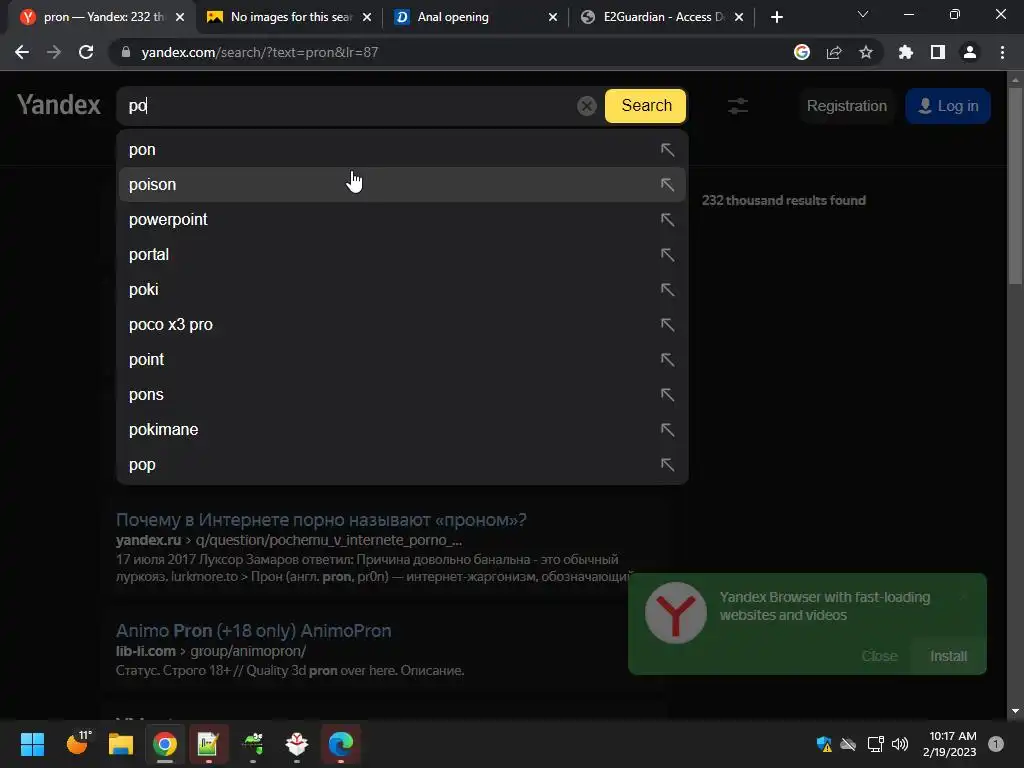Screen dimensions: 1024x768
Task: Switch to the E2Guardian tab
Action: coord(662,17)
